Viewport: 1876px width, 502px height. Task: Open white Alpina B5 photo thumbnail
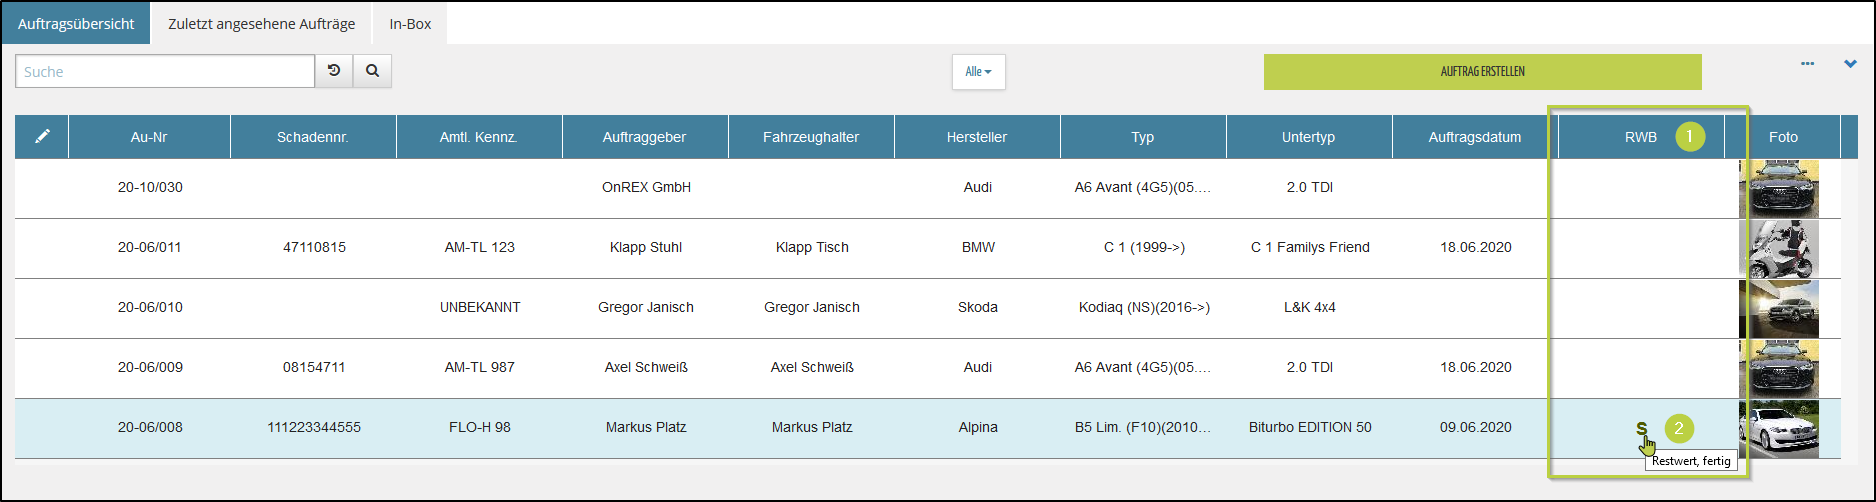pos(1780,429)
